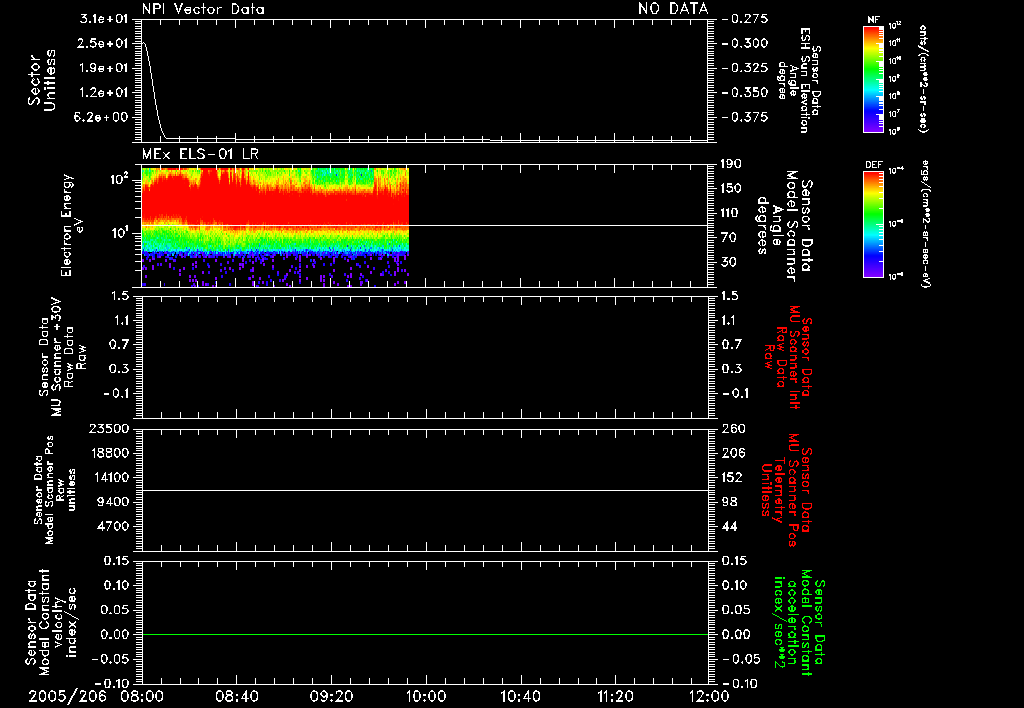Click the DEF energy flux color bar

pos(874,224)
